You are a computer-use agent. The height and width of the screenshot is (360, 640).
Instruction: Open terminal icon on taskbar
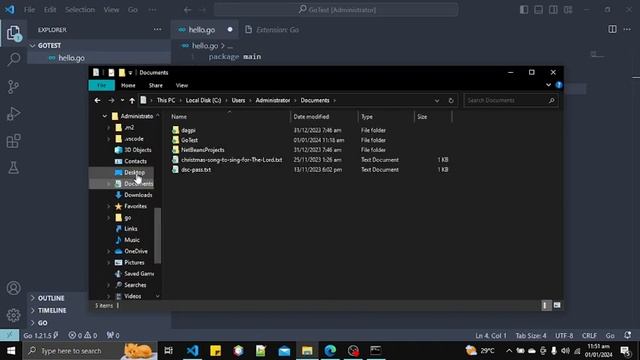click(x=376, y=351)
